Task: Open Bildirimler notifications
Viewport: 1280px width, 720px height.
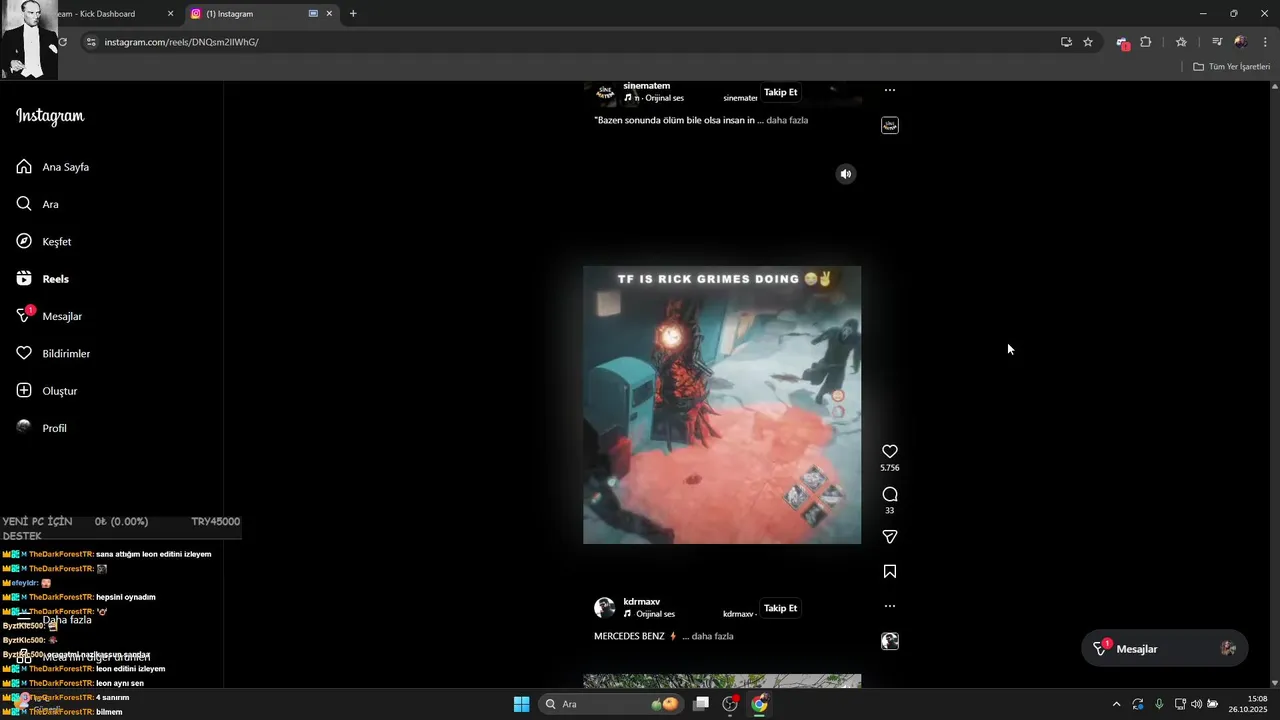Action: [x=53, y=353]
